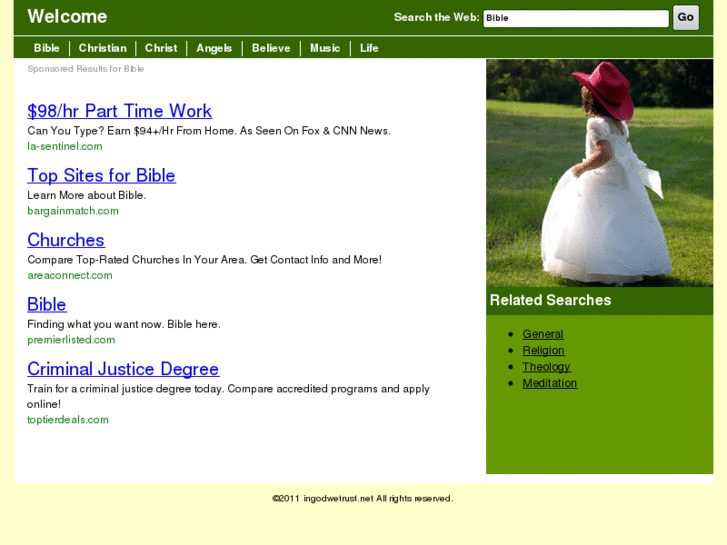Click the girl in red hat photo

click(x=599, y=173)
